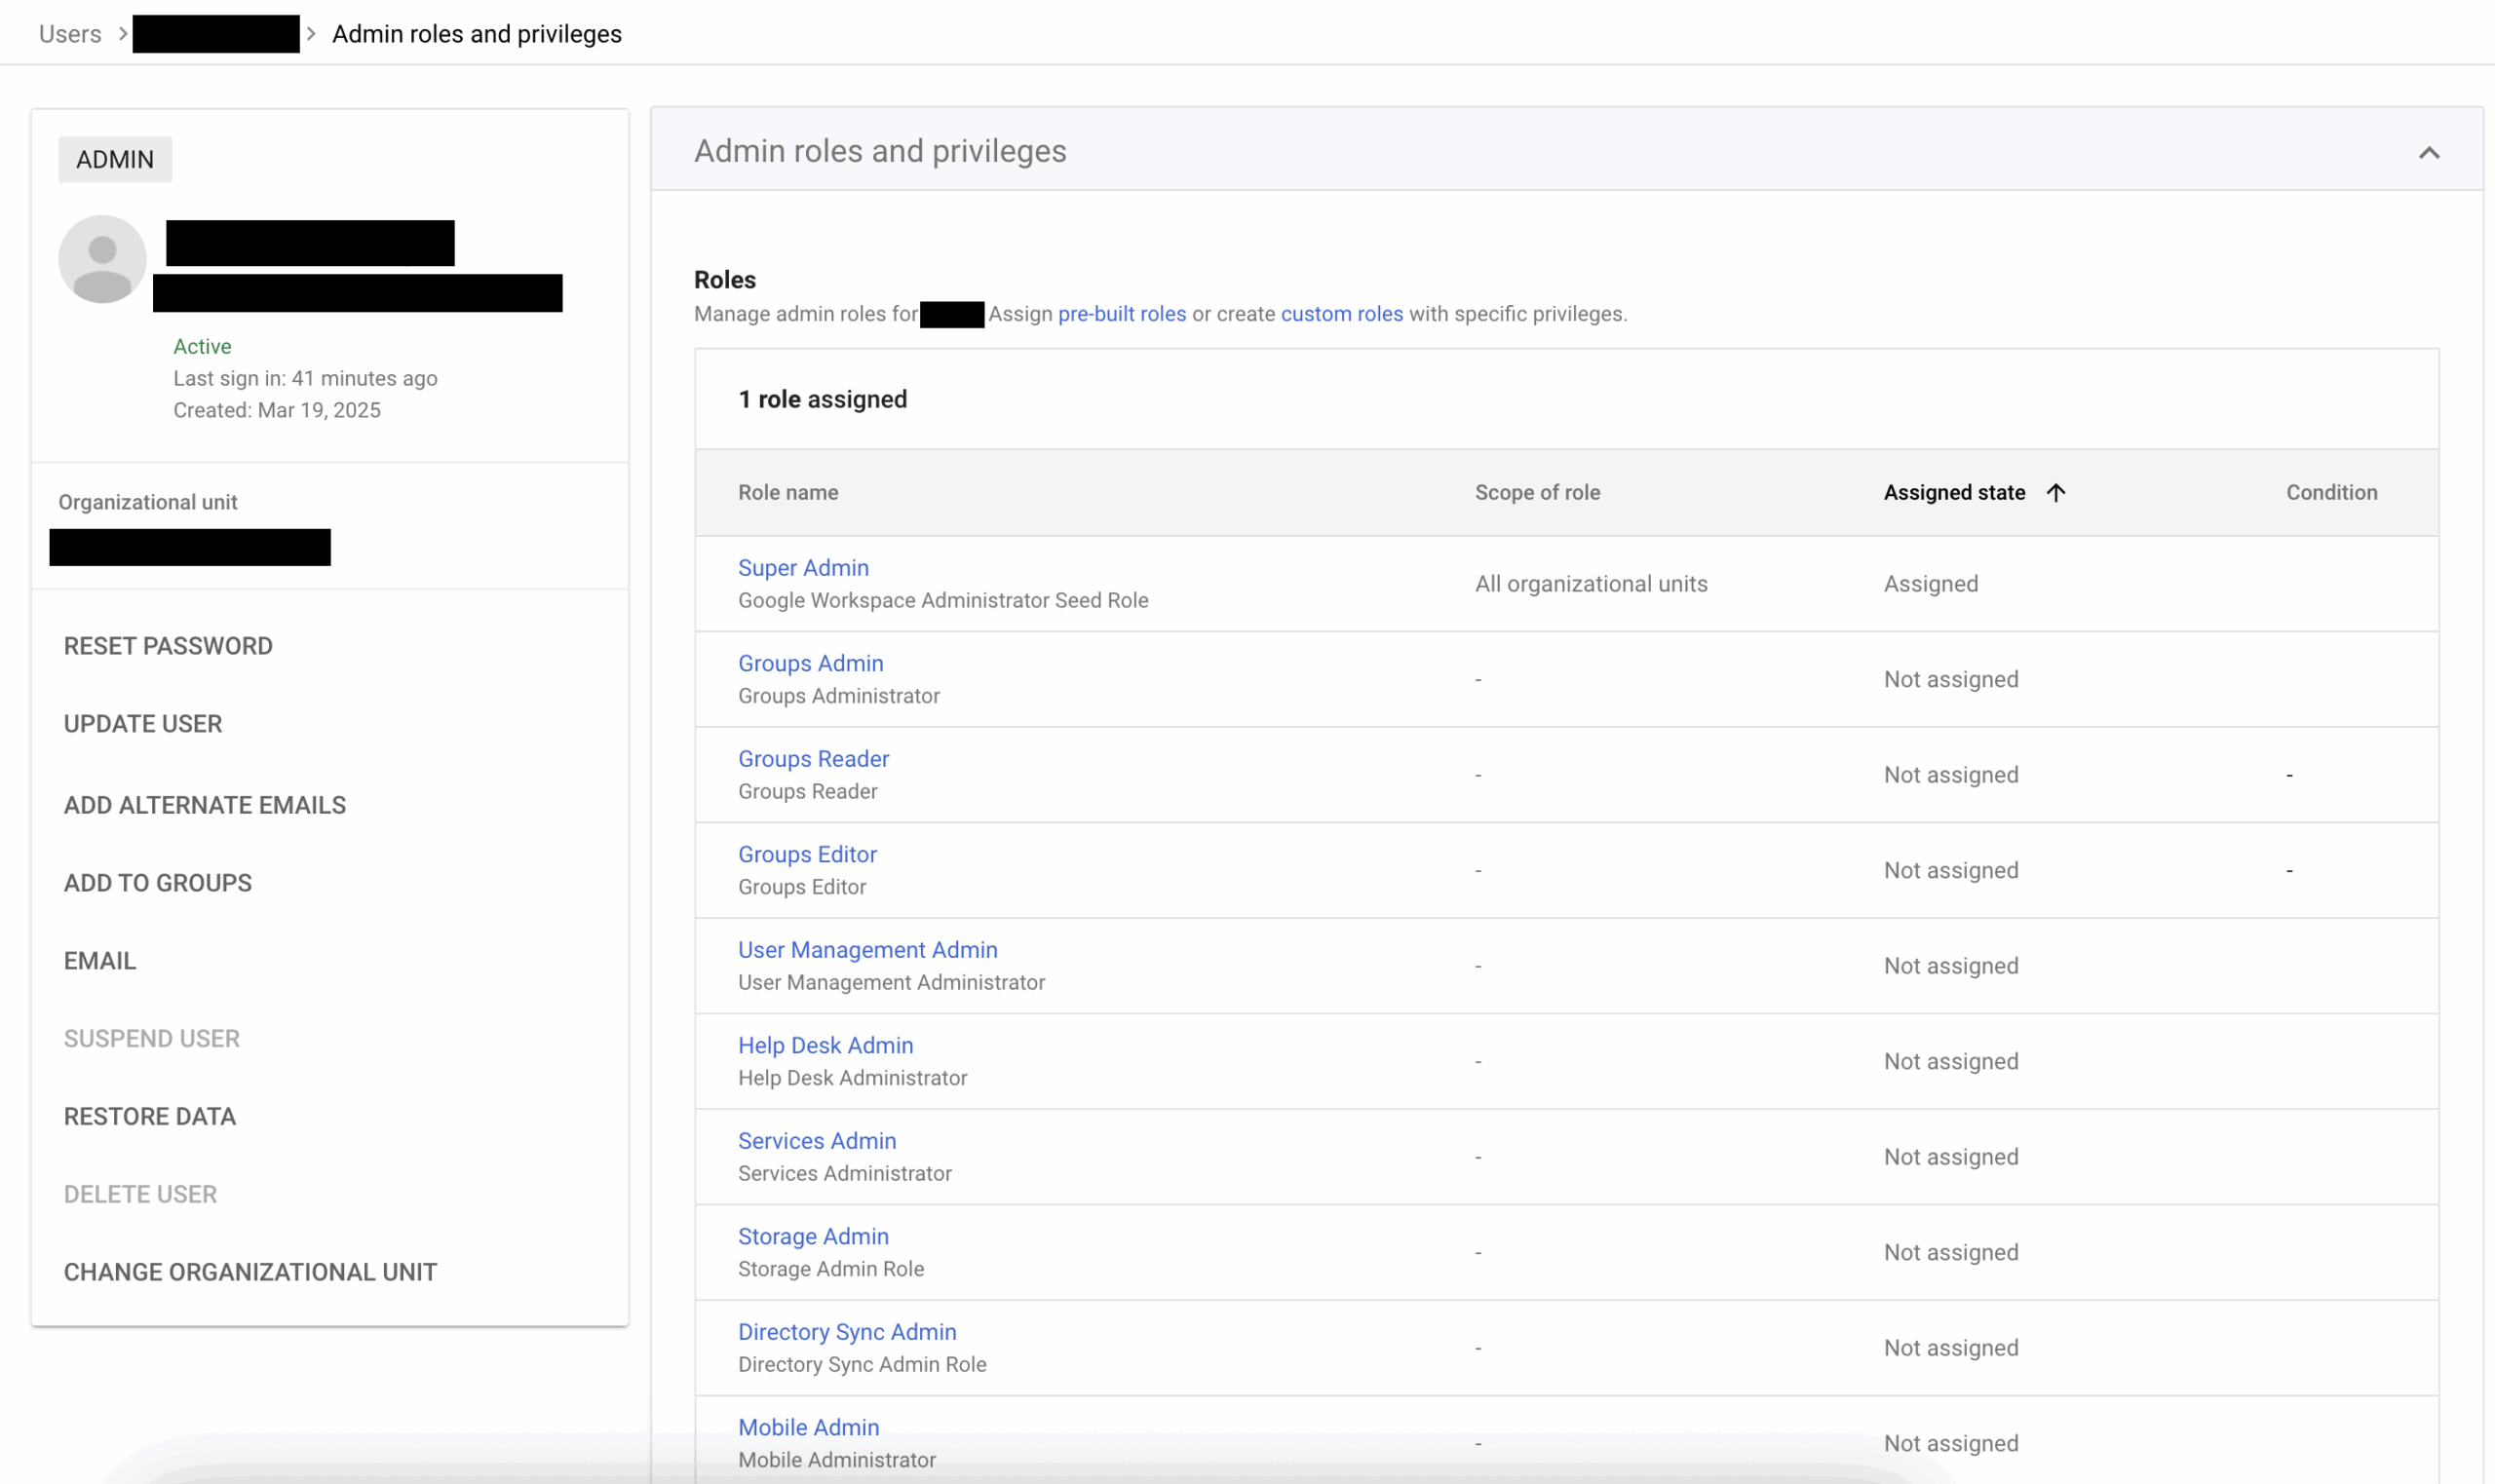2495x1484 pixels.
Task: Click the Storage Admin Role description
Action: coord(831,1269)
